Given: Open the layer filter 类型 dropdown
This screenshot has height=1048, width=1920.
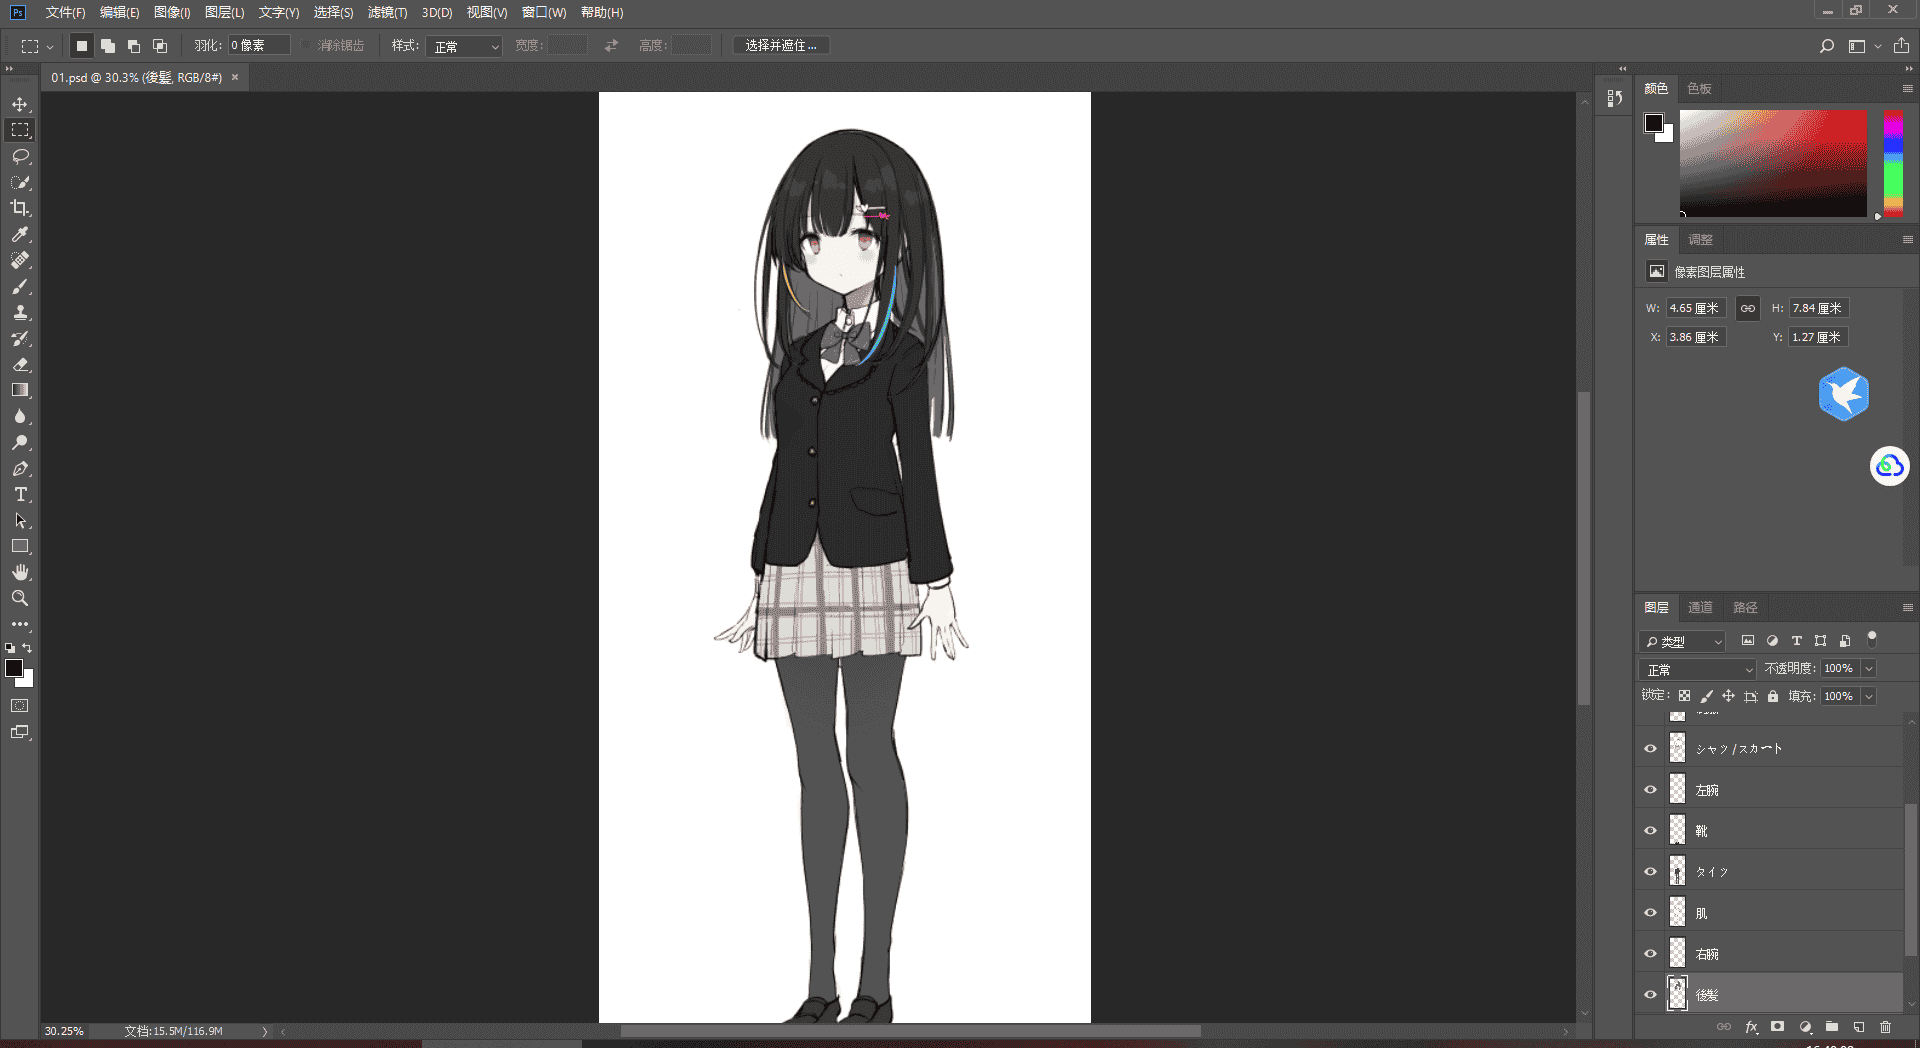Looking at the screenshot, I should [x=1683, y=641].
